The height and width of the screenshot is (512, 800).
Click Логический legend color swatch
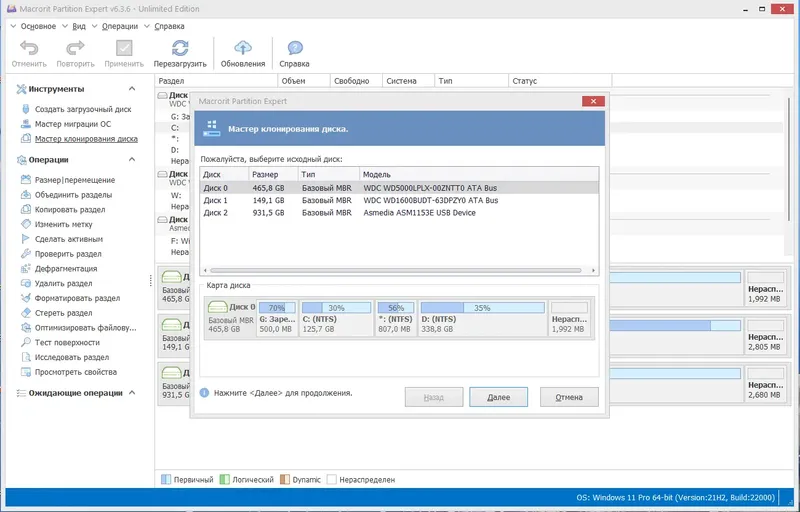[224, 479]
